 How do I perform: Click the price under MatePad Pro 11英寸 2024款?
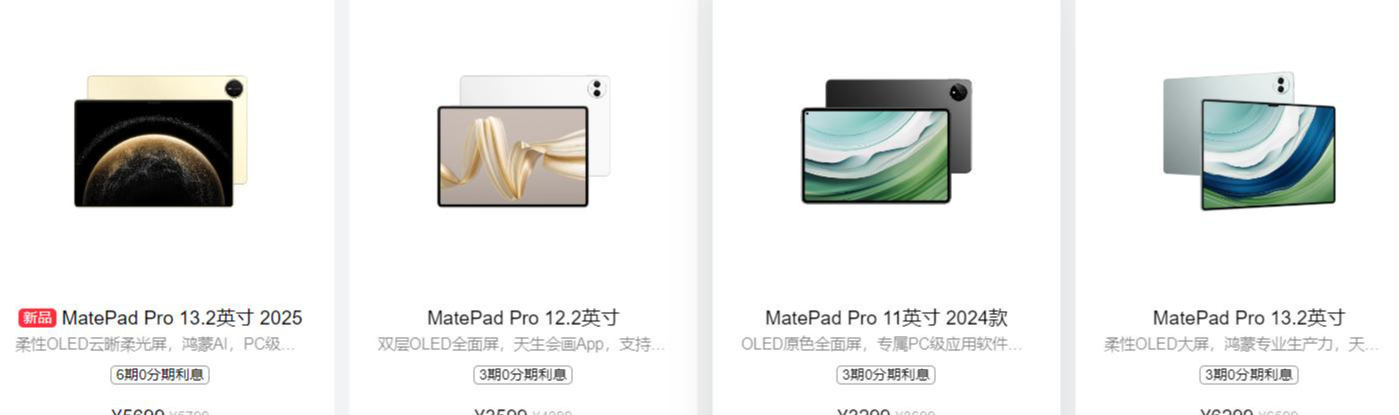[x=864, y=411]
